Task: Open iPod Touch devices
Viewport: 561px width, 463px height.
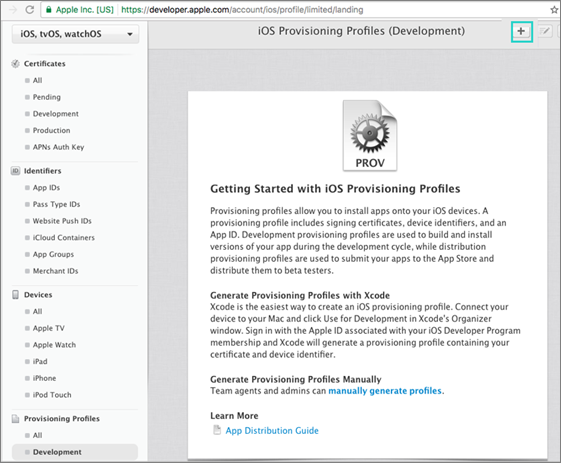Action: point(52,395)
